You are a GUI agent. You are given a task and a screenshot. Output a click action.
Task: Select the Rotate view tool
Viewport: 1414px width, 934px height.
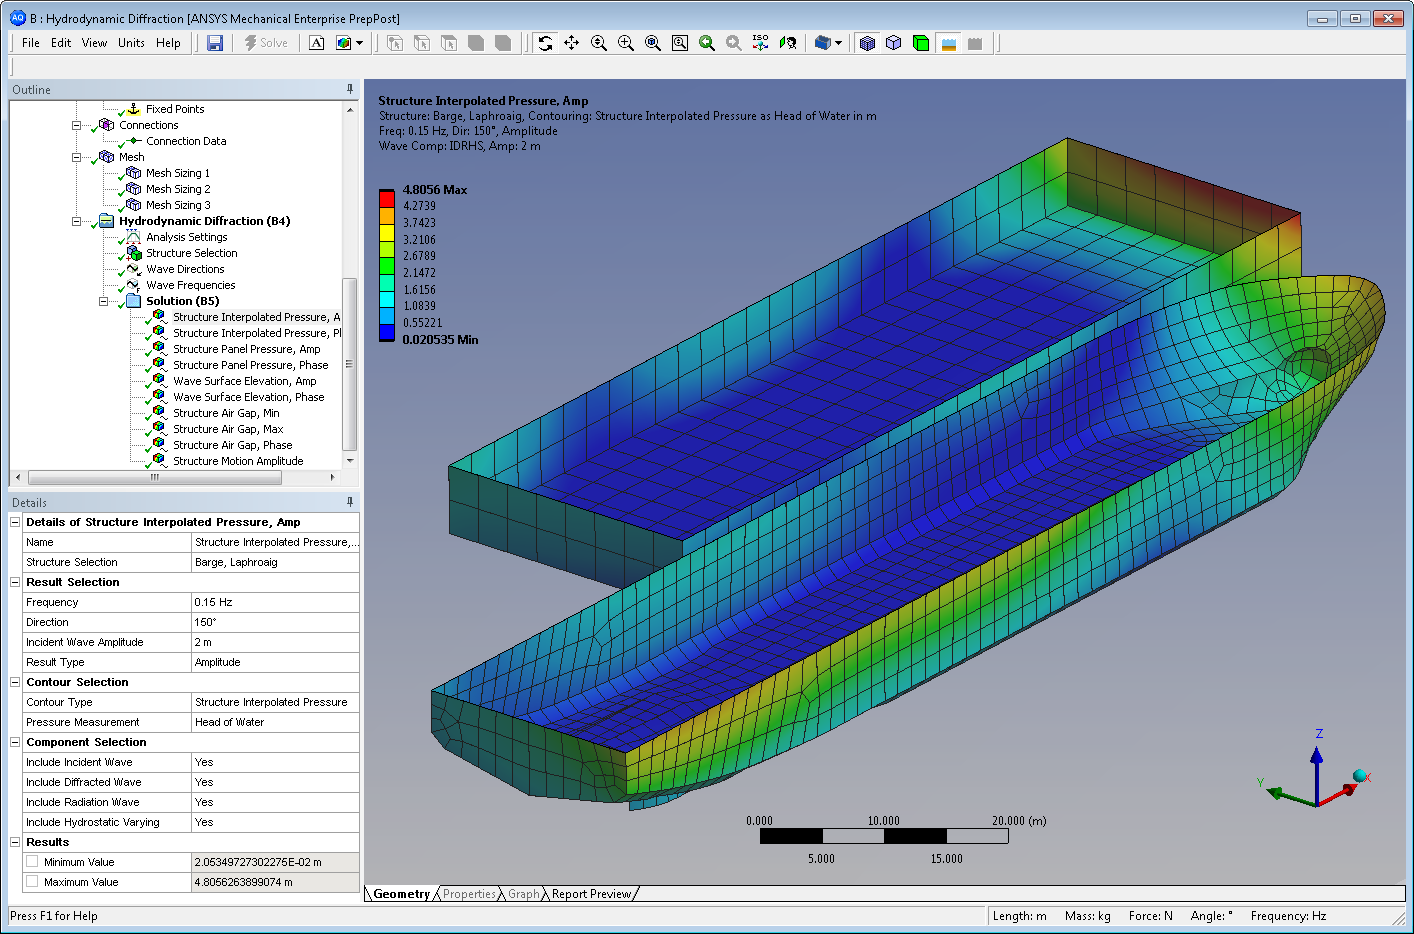(545, 43)
